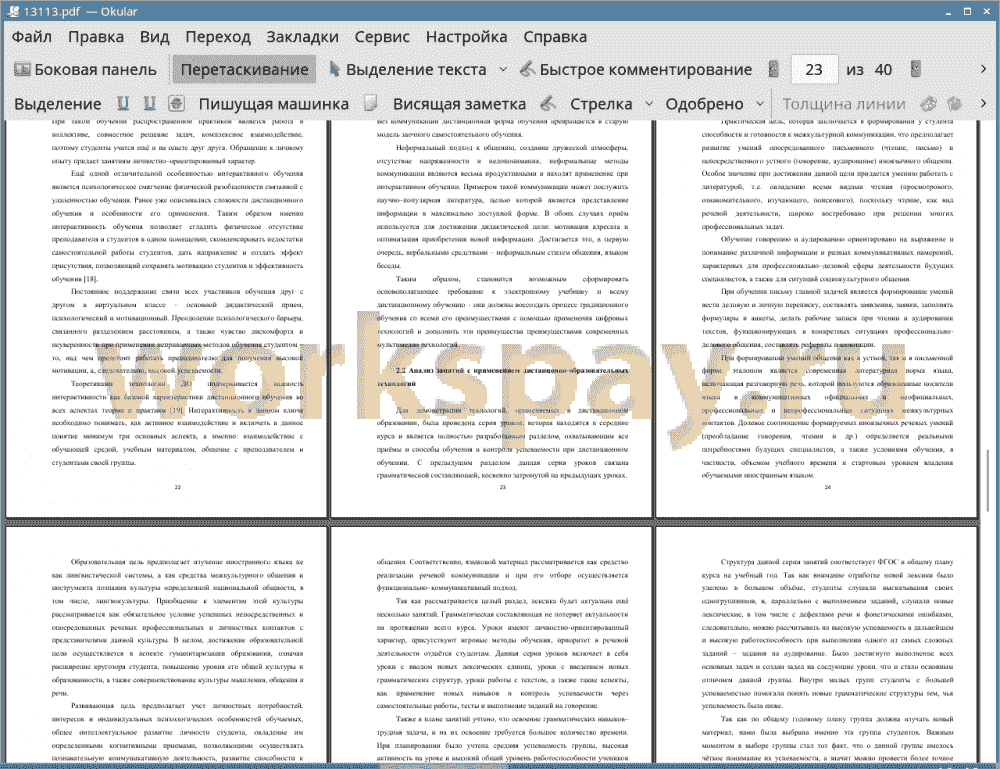Screen dimensions: 1000x769
Task: Select the Стрелка arrow annotation tool
Action: point(601,104)
